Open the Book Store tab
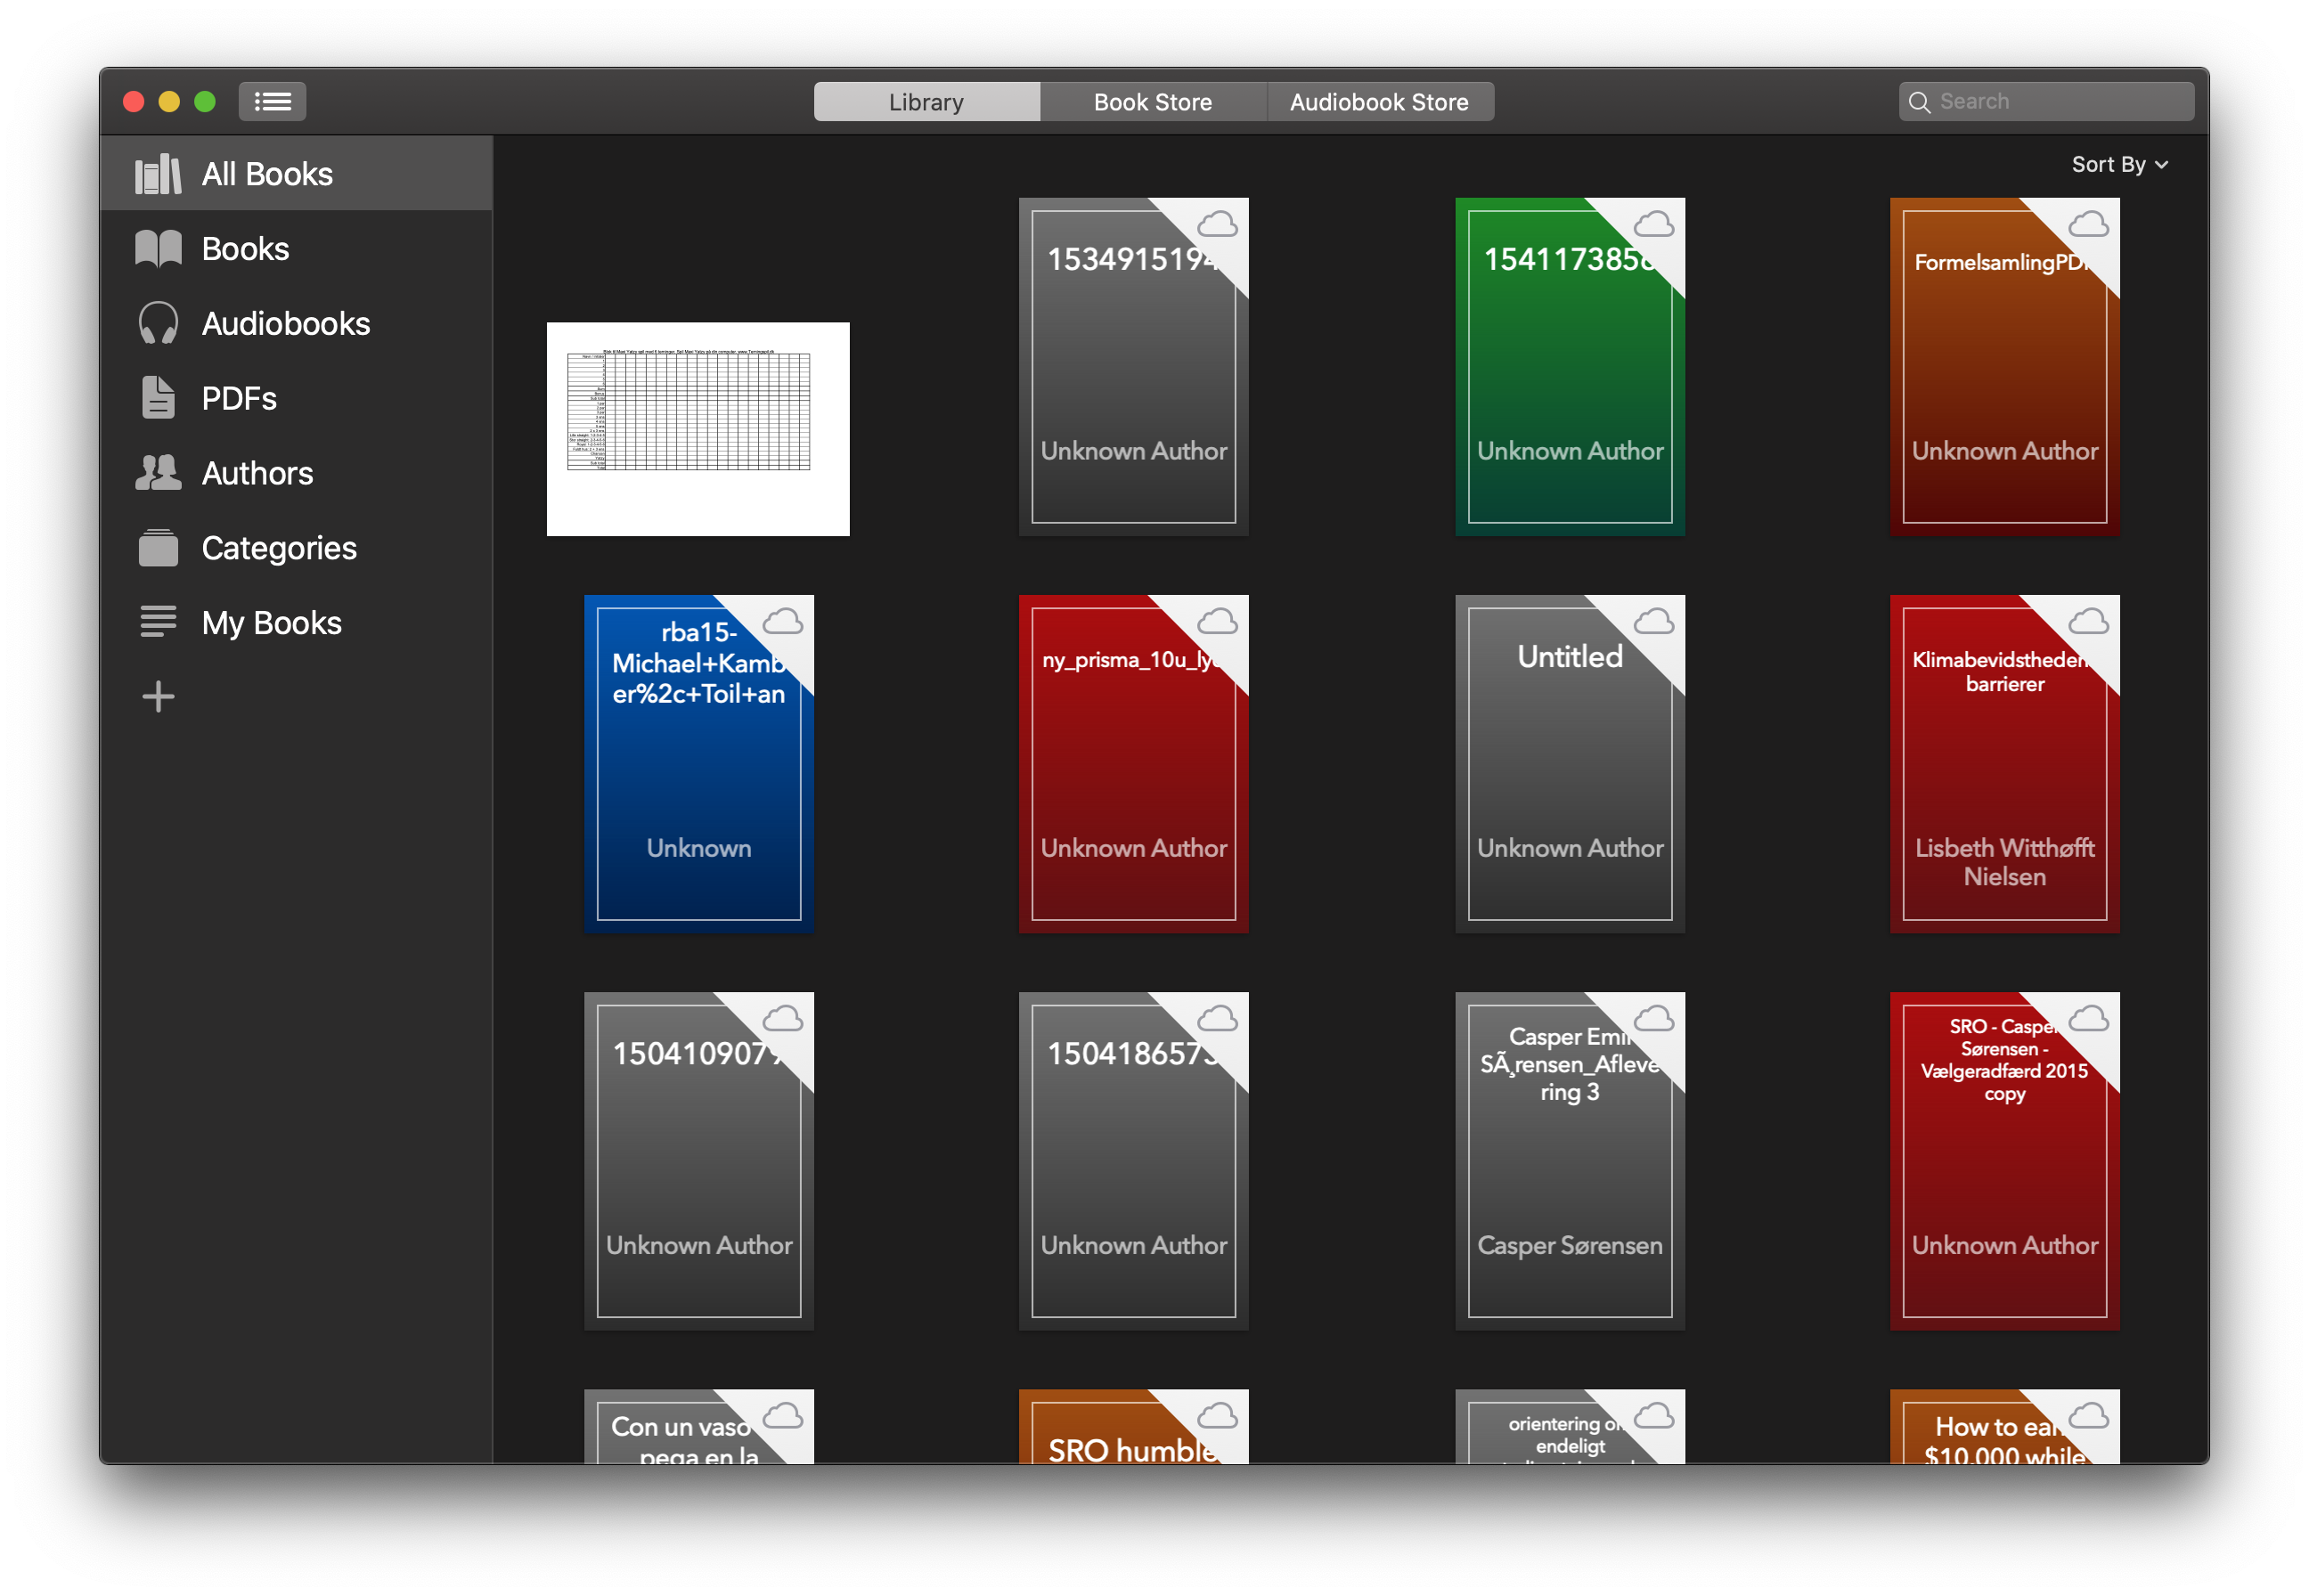2309x1596 pixels. tap(1152, 101)
